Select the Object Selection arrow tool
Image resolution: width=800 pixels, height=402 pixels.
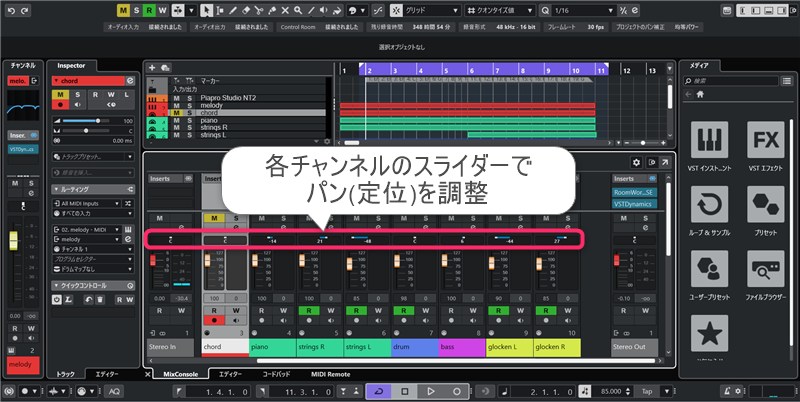(206, 10)
